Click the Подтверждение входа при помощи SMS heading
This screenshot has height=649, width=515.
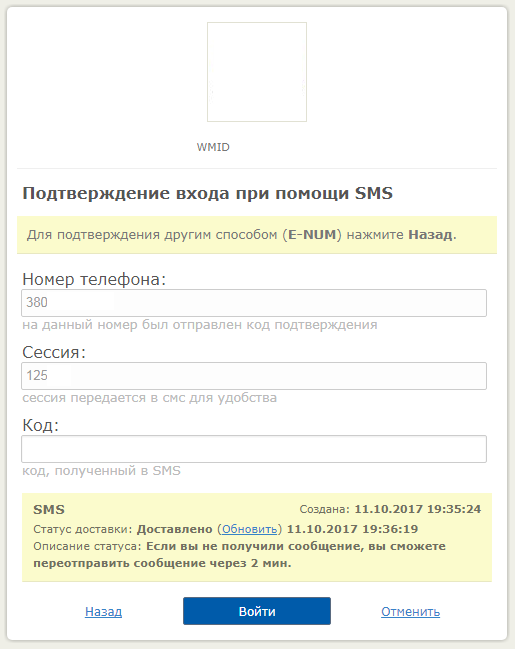click(207, 193)
